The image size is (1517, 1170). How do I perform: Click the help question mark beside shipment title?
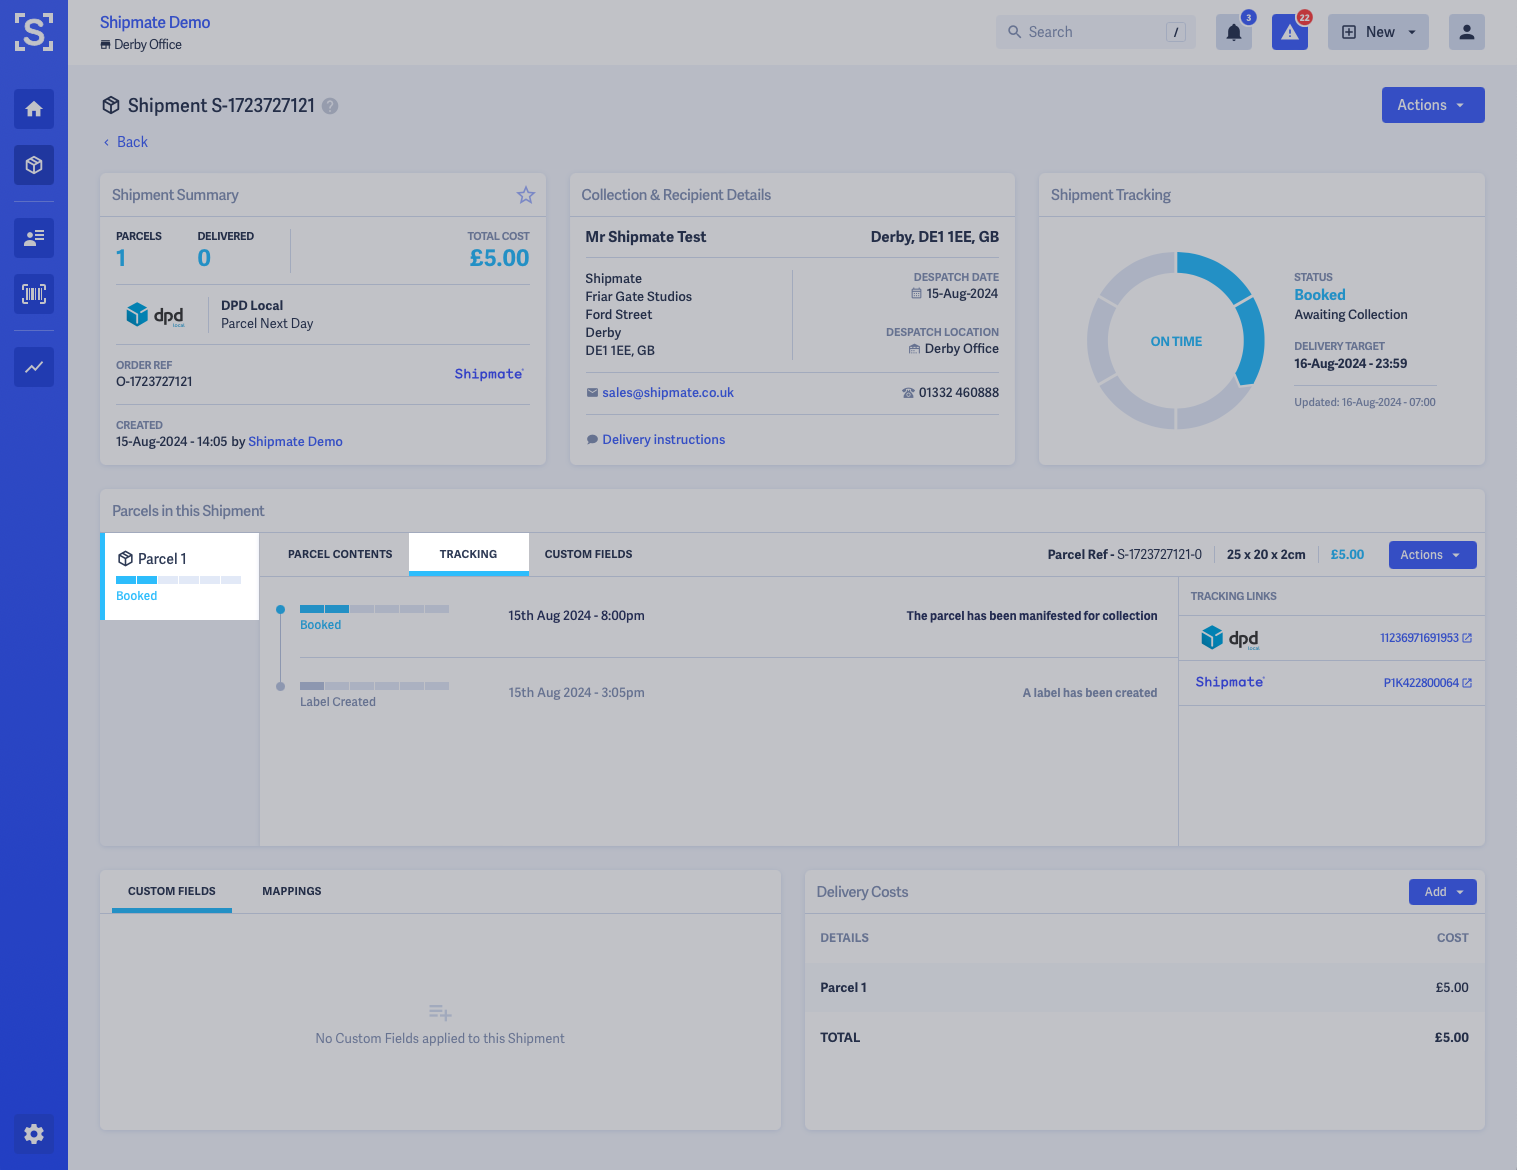330,106
